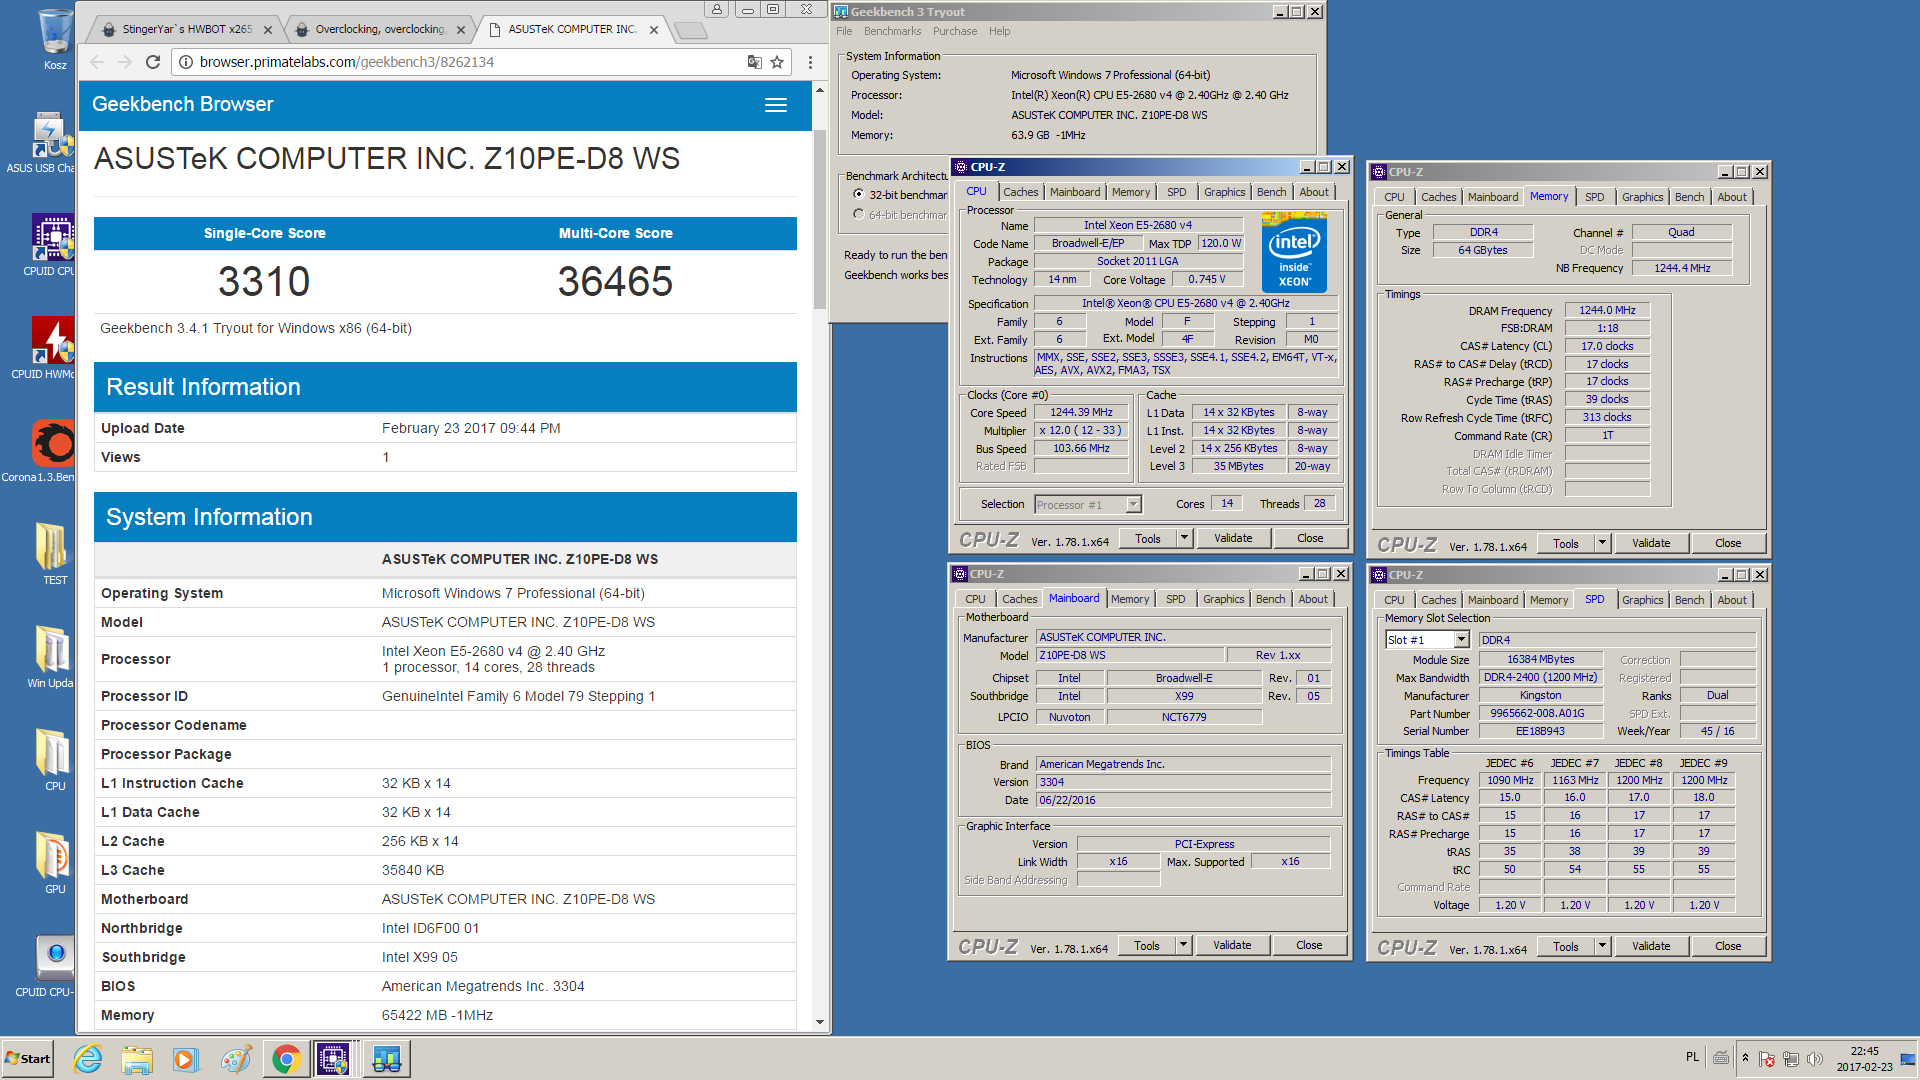The width and height of the screenshot is (1920, 1080).
Task: Open the Geekbench Benchmarks menu
Action: [x=892, y=31]
